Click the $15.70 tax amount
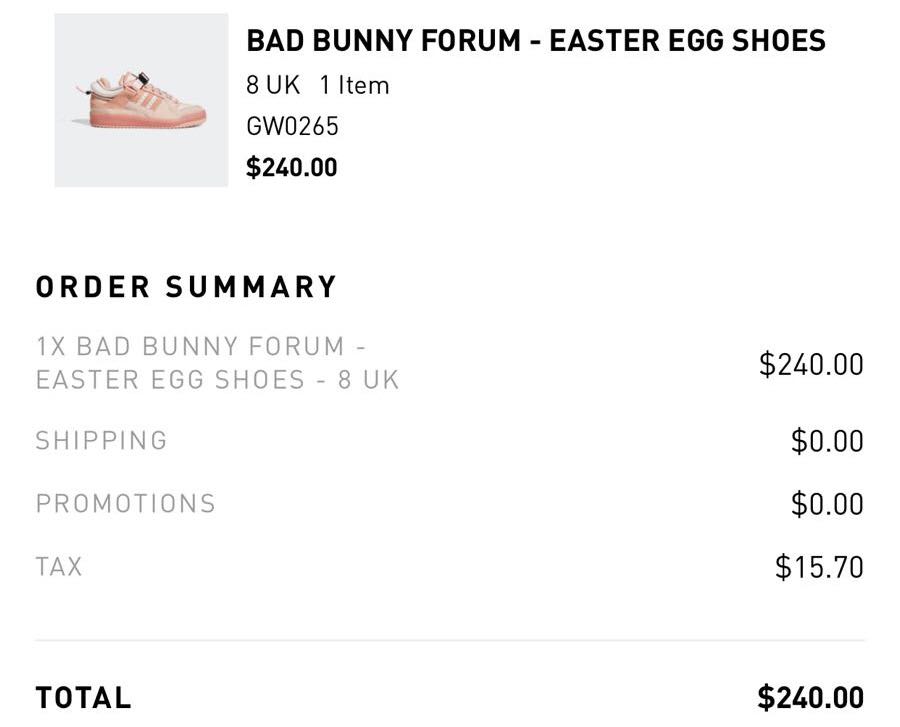The image size is (900, 727). point(819,567)
